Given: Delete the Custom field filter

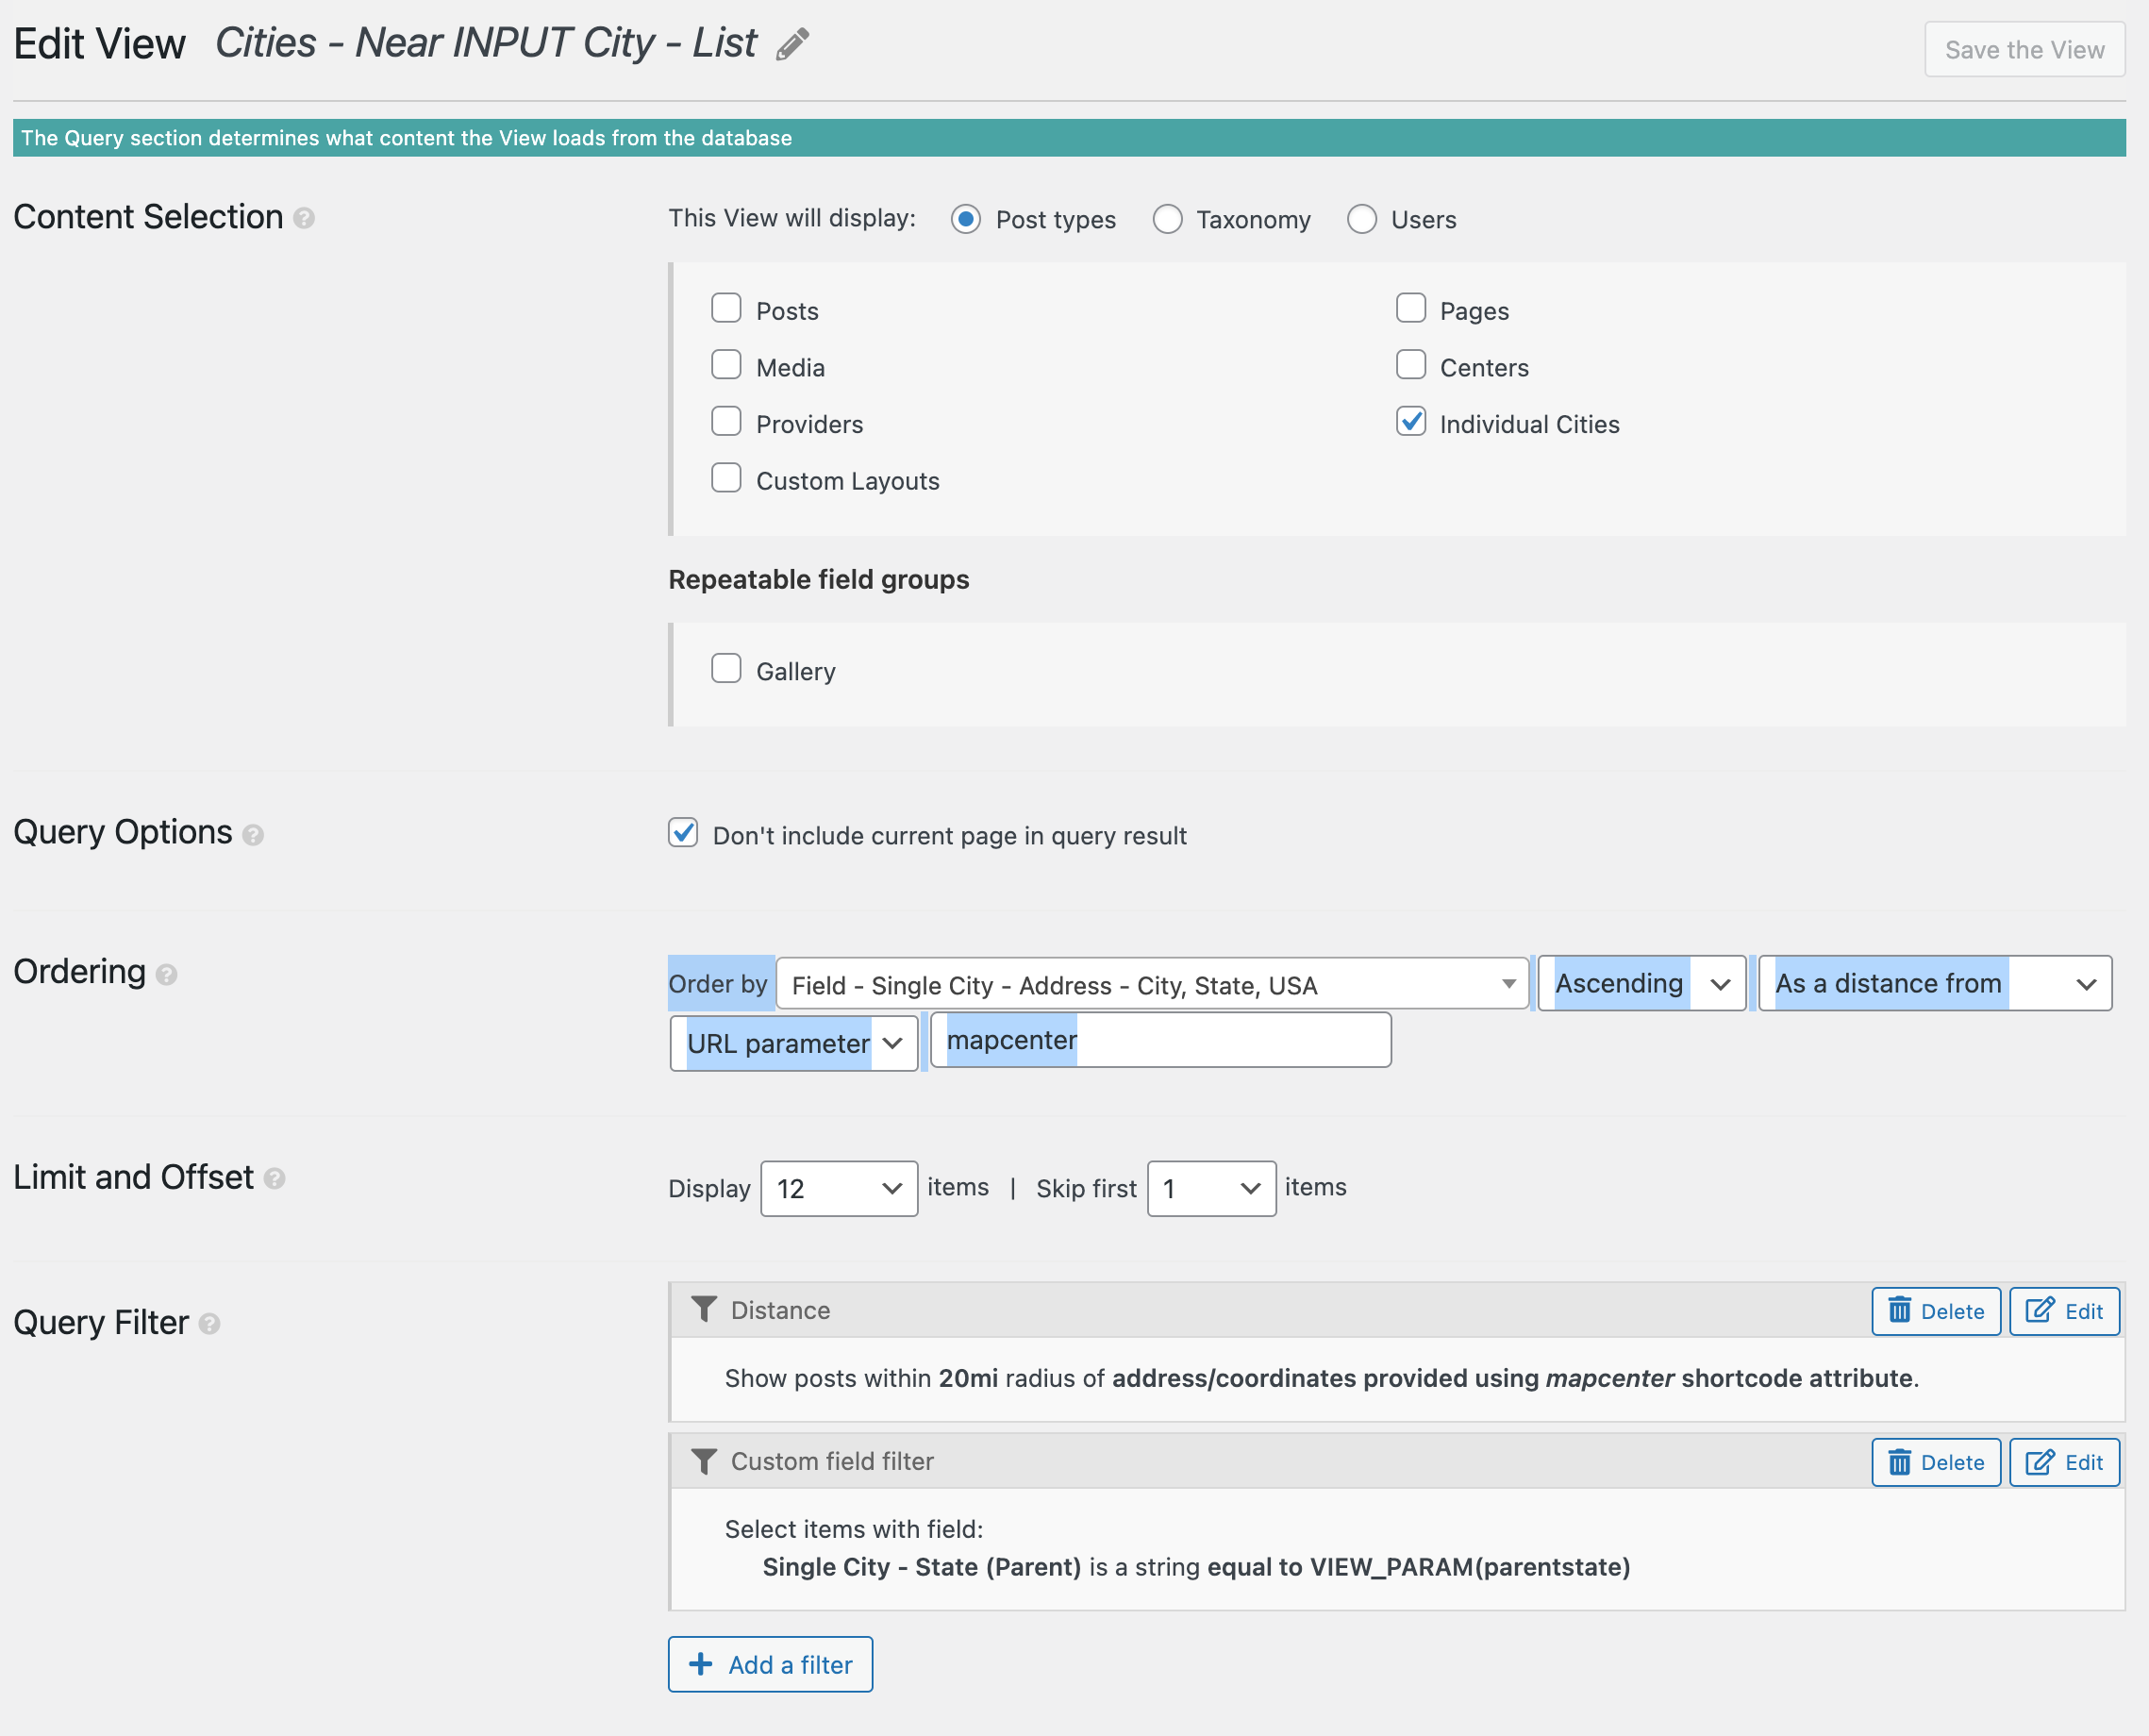Looking at the screenshot, I should 1936,1462.
